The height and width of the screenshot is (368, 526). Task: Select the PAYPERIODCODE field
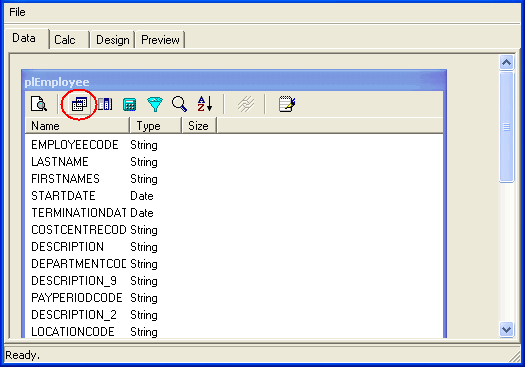point(77,298)
